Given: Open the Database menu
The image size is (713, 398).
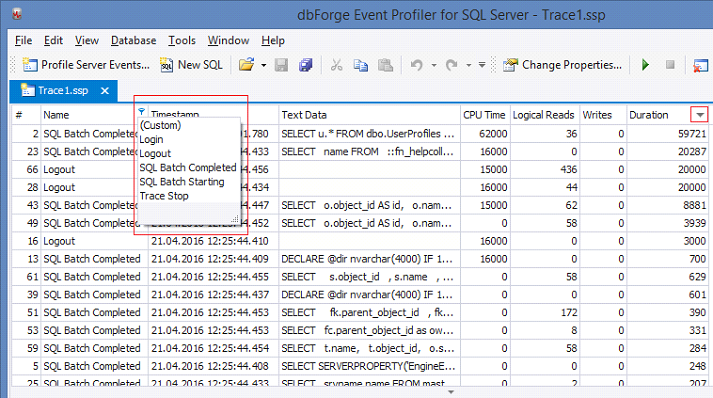Looking at the screenshot, I should pyautogui.click(x=134, y=40).
